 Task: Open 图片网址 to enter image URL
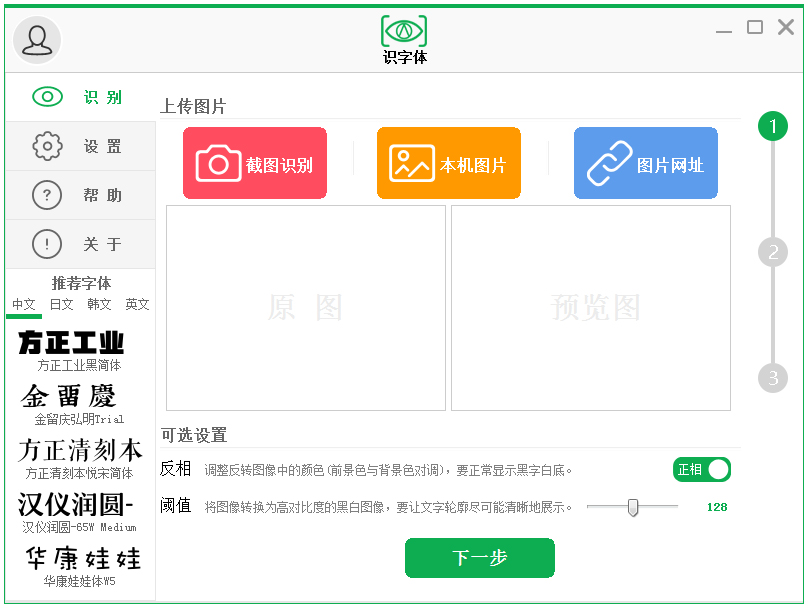click(x=645, y=162)
